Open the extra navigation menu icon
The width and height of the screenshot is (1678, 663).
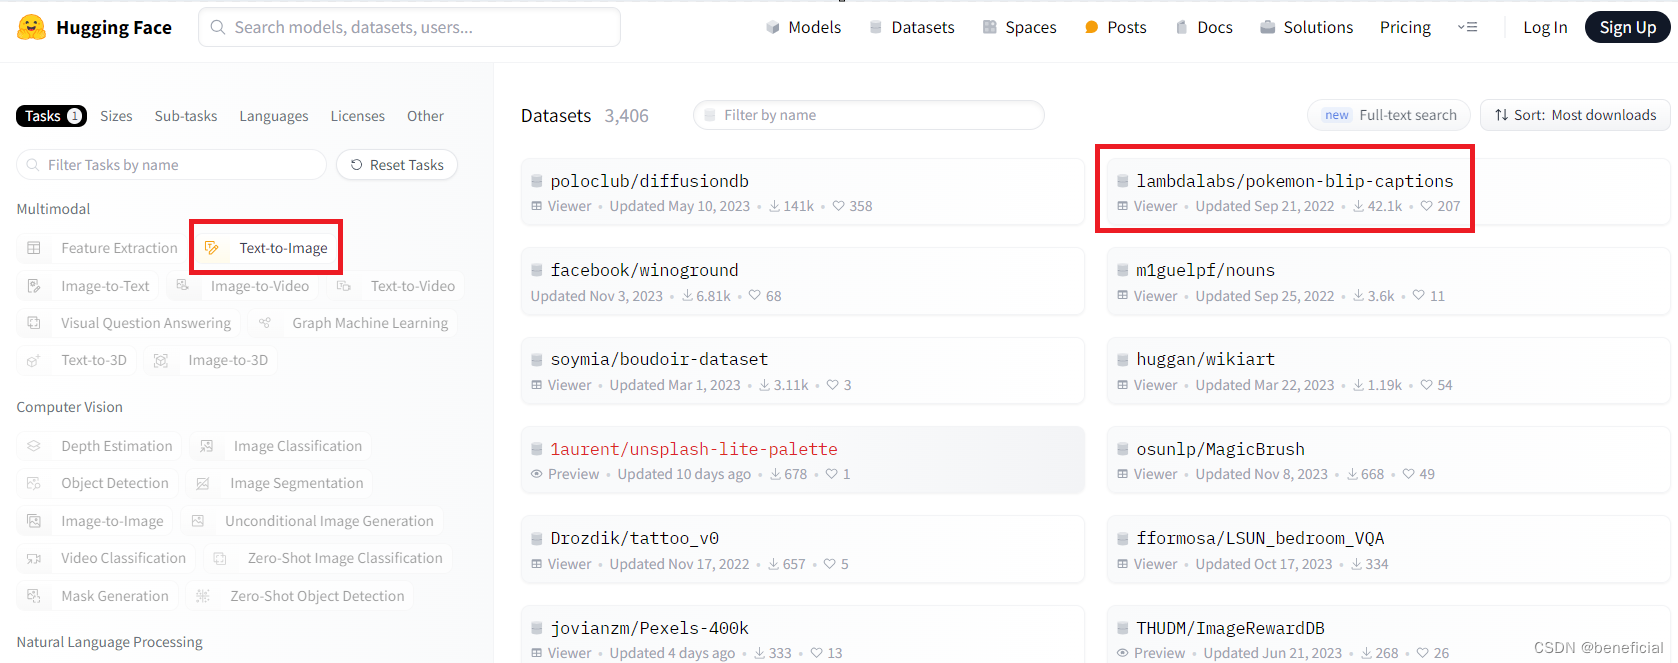tap(1468, 27)
